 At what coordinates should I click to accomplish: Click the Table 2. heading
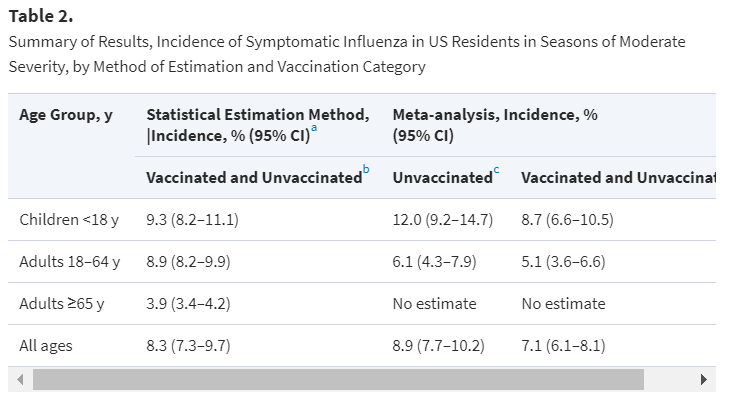[41, 16]
